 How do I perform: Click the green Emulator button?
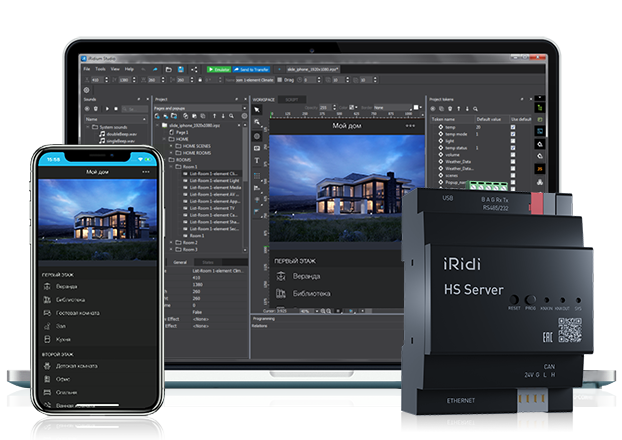click(219, 69)
